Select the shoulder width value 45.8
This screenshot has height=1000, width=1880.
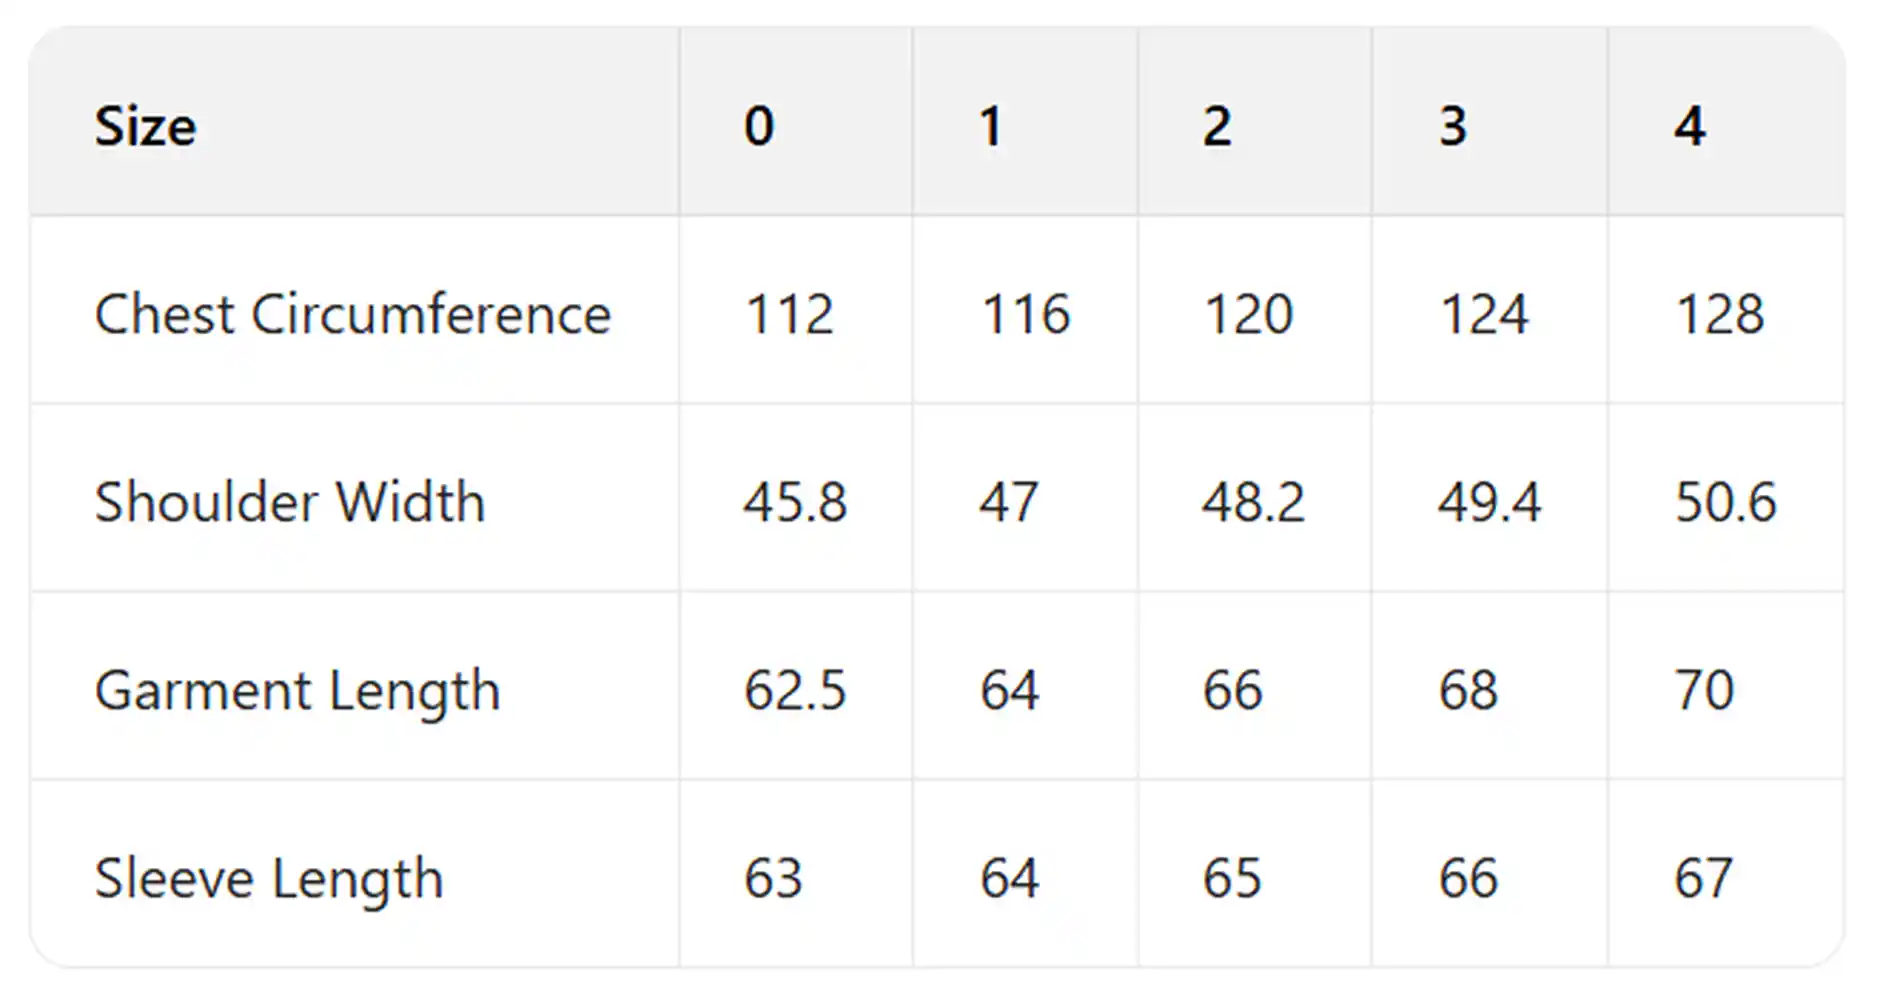coord(795,502)
